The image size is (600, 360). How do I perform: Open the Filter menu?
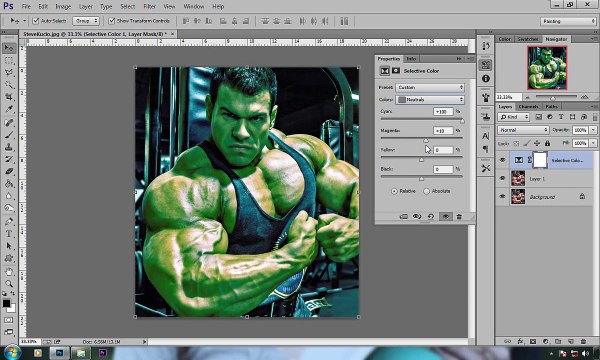149,7
